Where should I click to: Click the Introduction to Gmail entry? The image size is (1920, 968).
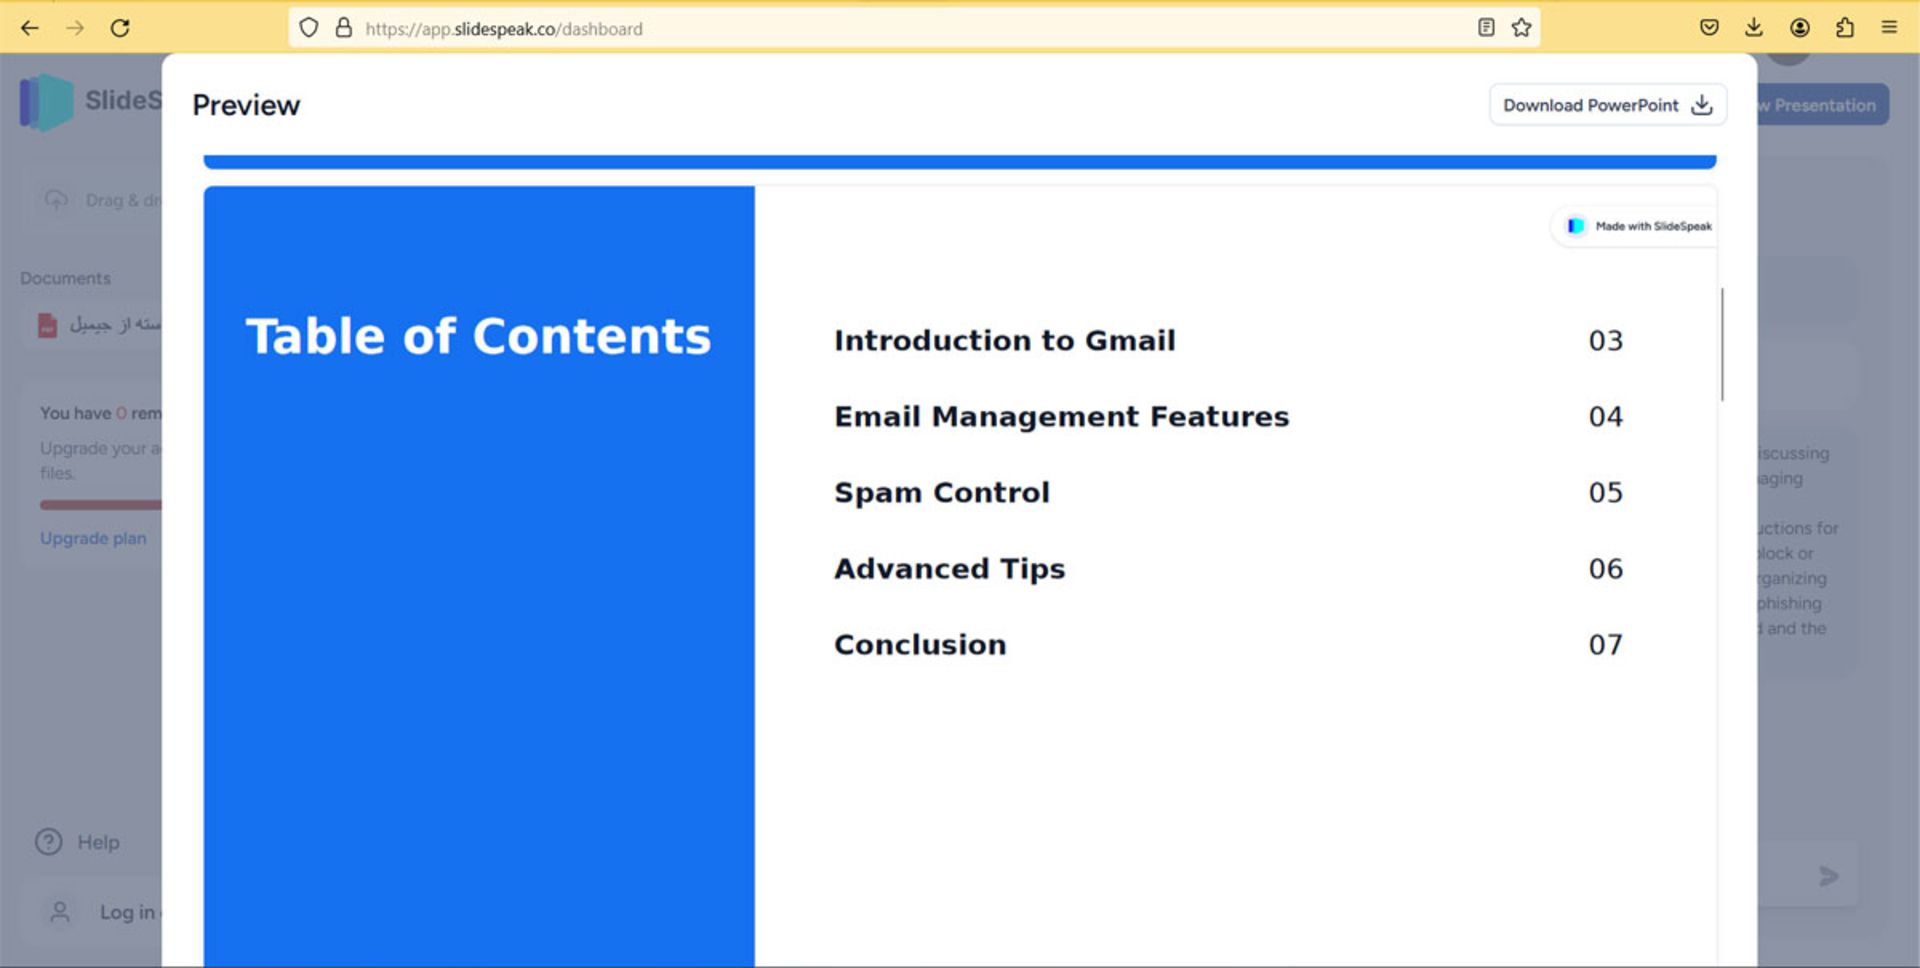point(1005,340)
